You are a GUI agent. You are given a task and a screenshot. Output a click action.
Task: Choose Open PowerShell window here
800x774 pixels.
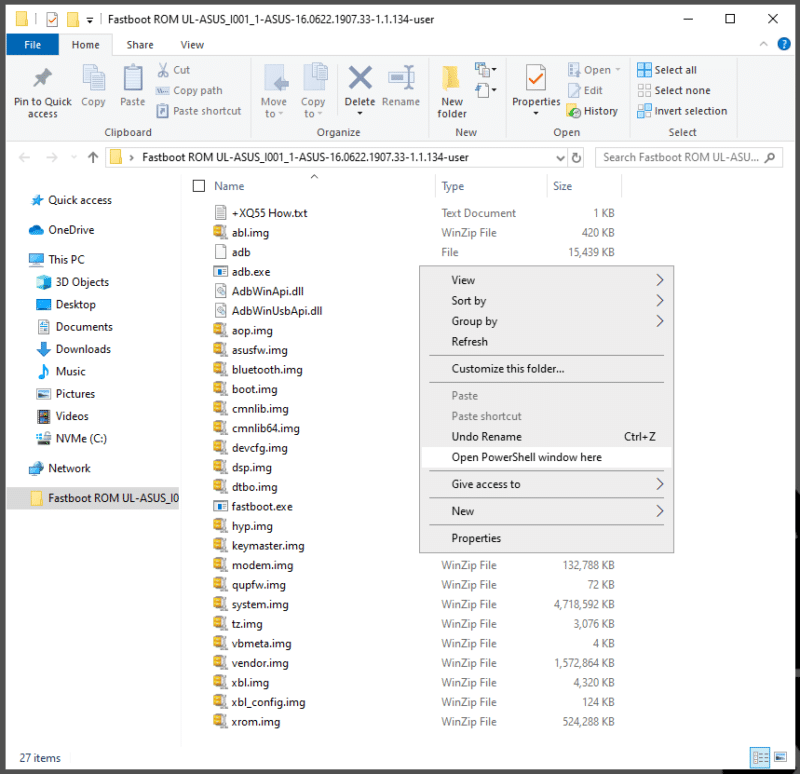[x=527, y=457]
